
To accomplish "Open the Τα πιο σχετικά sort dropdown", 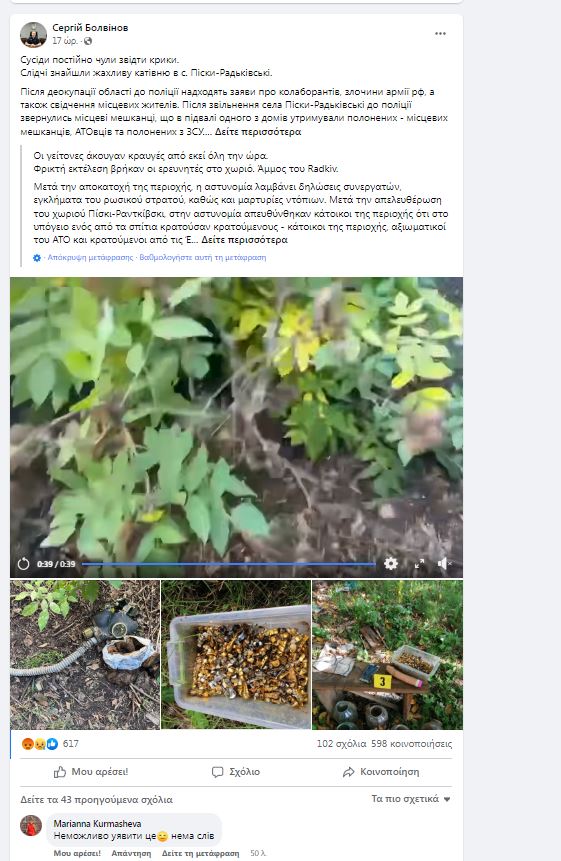I will [411, 799].
